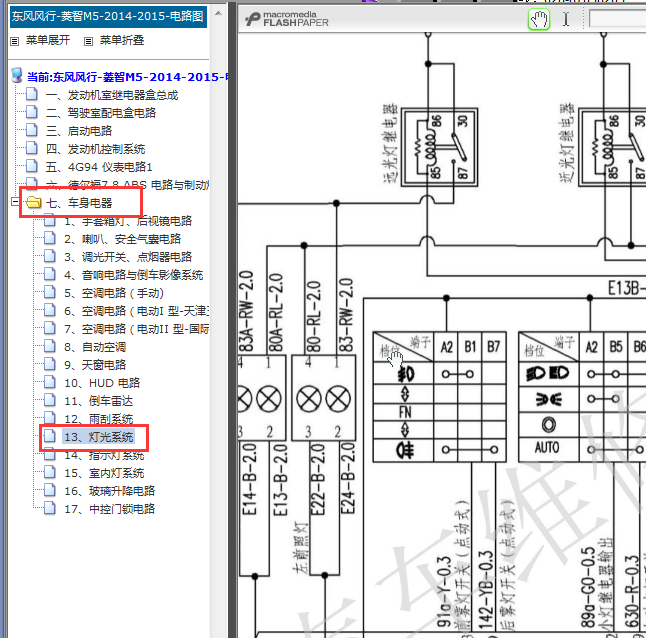This screenshot has height=638, width=646.
Task: Open the root node 当前:东风风行-菱智M5-2014-2015
Action: coord(128,77)
